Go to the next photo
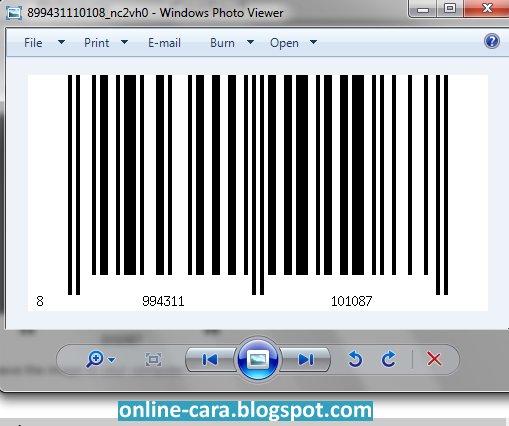This screenshot has width=509, height=426. point(305,359)
